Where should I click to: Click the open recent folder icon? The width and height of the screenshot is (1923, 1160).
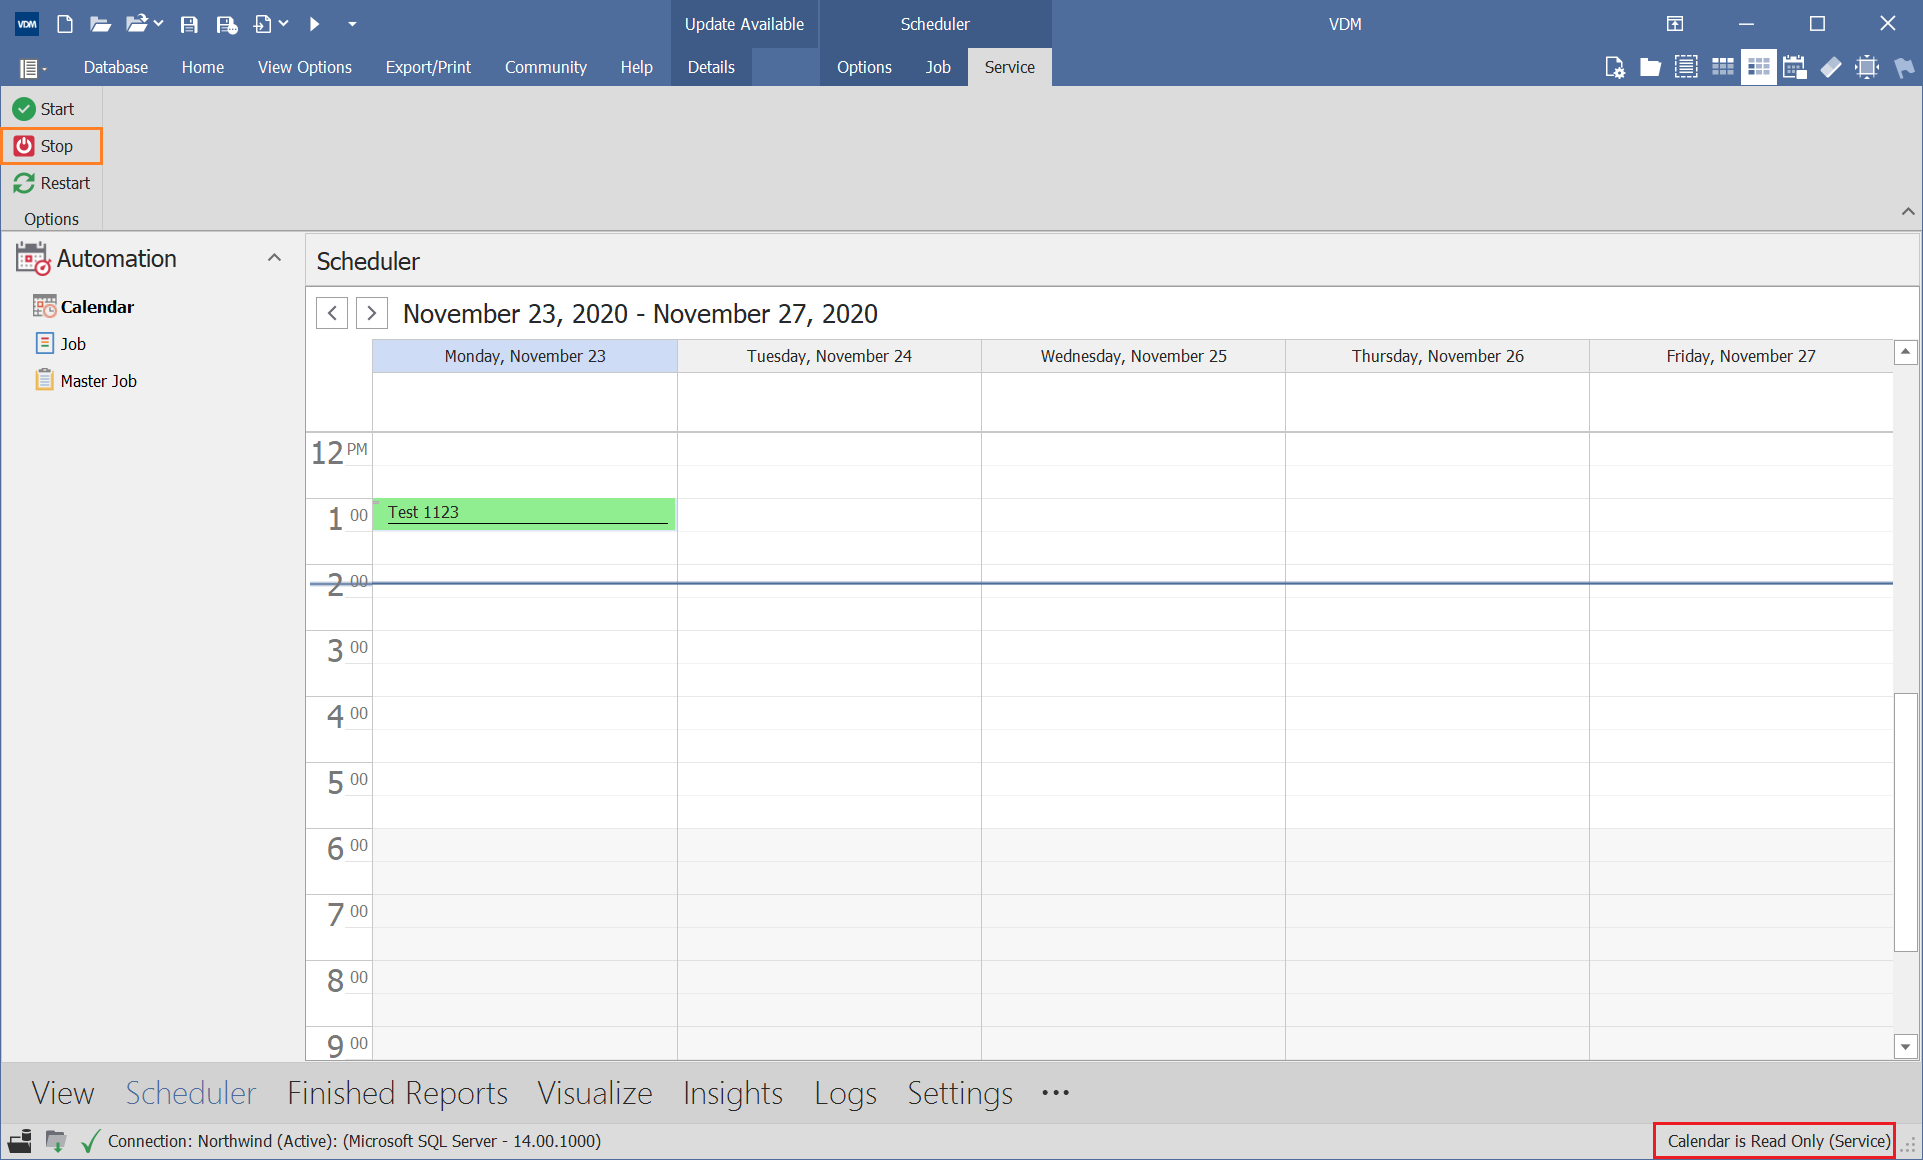137,24
